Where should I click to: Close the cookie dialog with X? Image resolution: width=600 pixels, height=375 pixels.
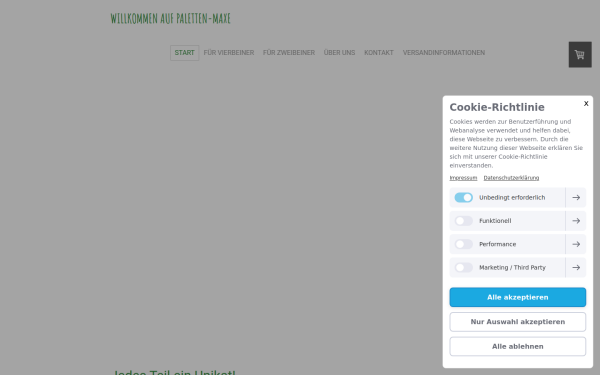pyautogui.click(x=586, y=104)
